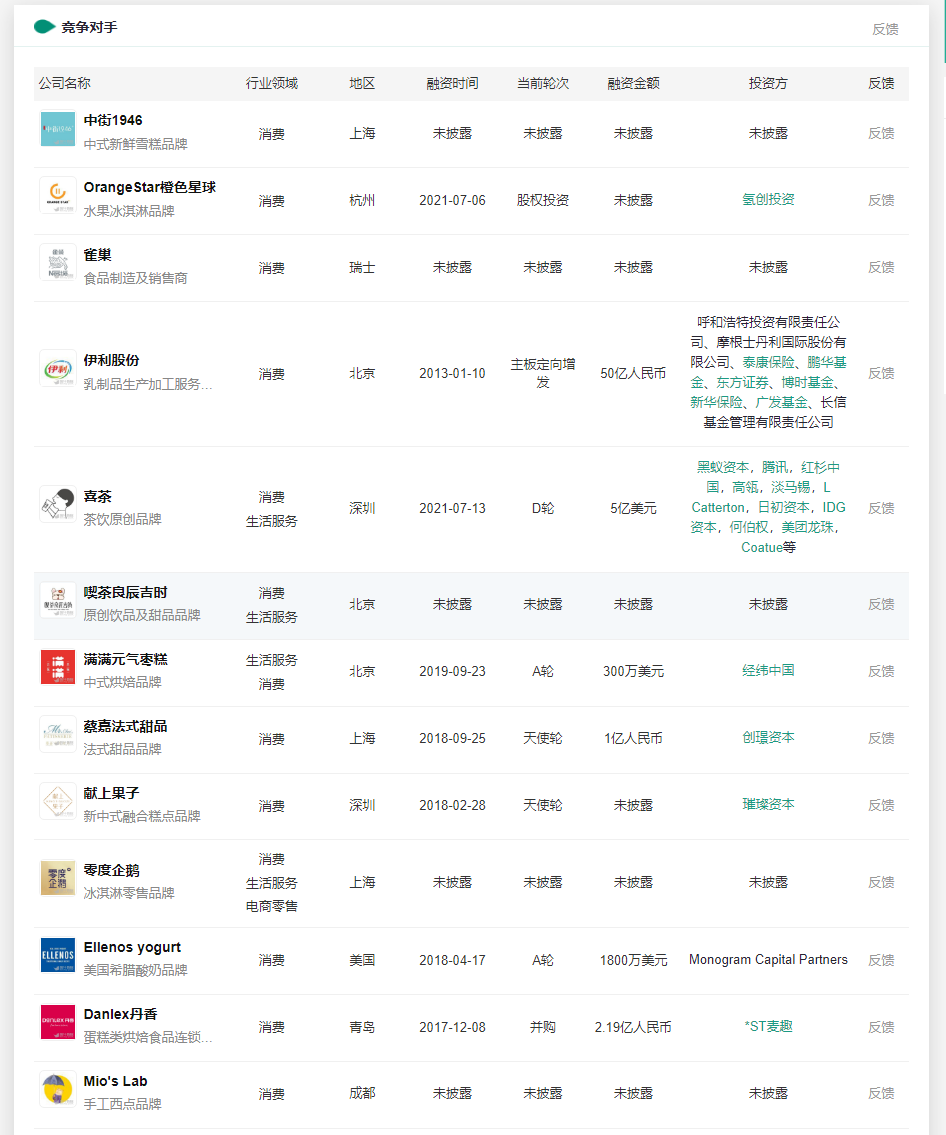946x1135 pixels.
Task: Click the 公司名称 column header
Action: pos(63,84)
